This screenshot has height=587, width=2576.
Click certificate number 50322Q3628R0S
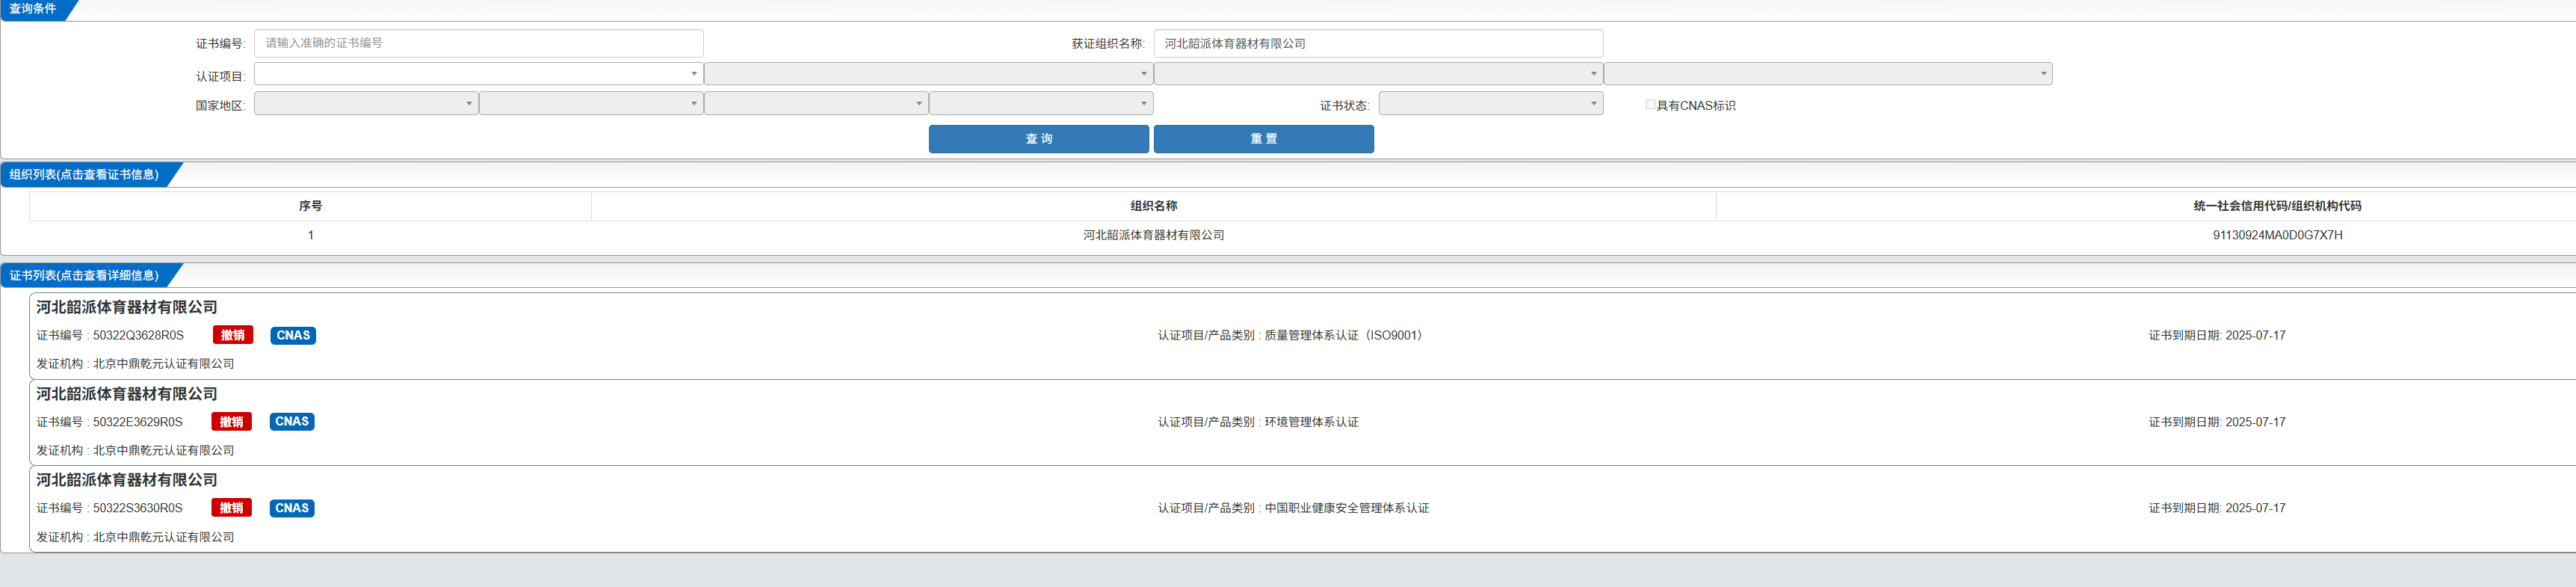tap(138, 335)
